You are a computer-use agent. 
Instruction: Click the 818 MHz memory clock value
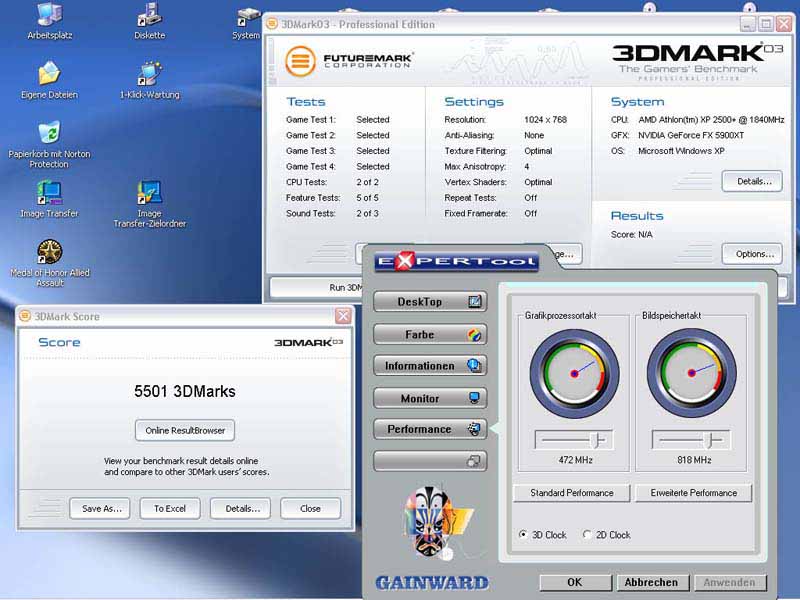coord(694,460)
